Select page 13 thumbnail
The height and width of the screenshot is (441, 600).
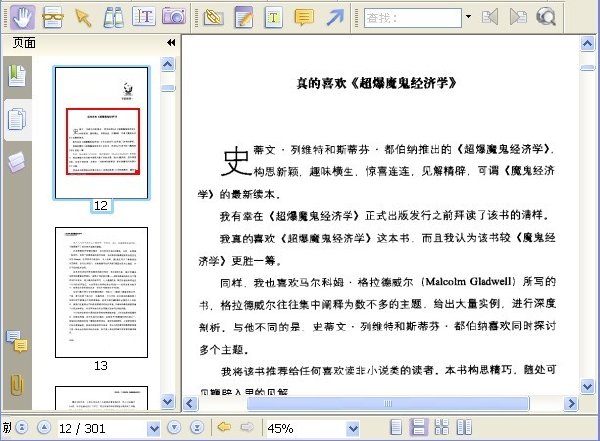tap(101, 292)
